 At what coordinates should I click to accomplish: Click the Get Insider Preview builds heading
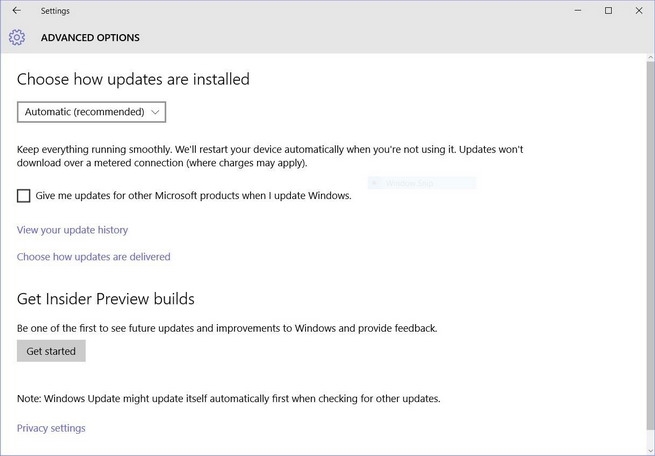pos(105,299)
